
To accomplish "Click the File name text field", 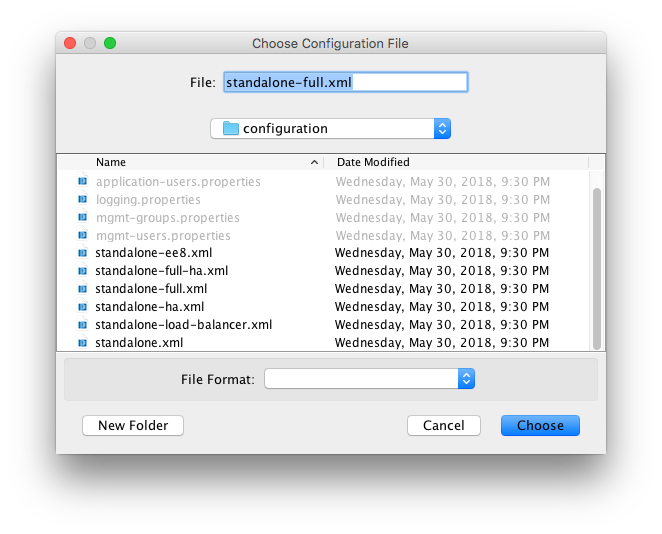I will click(x=345, y=82).
